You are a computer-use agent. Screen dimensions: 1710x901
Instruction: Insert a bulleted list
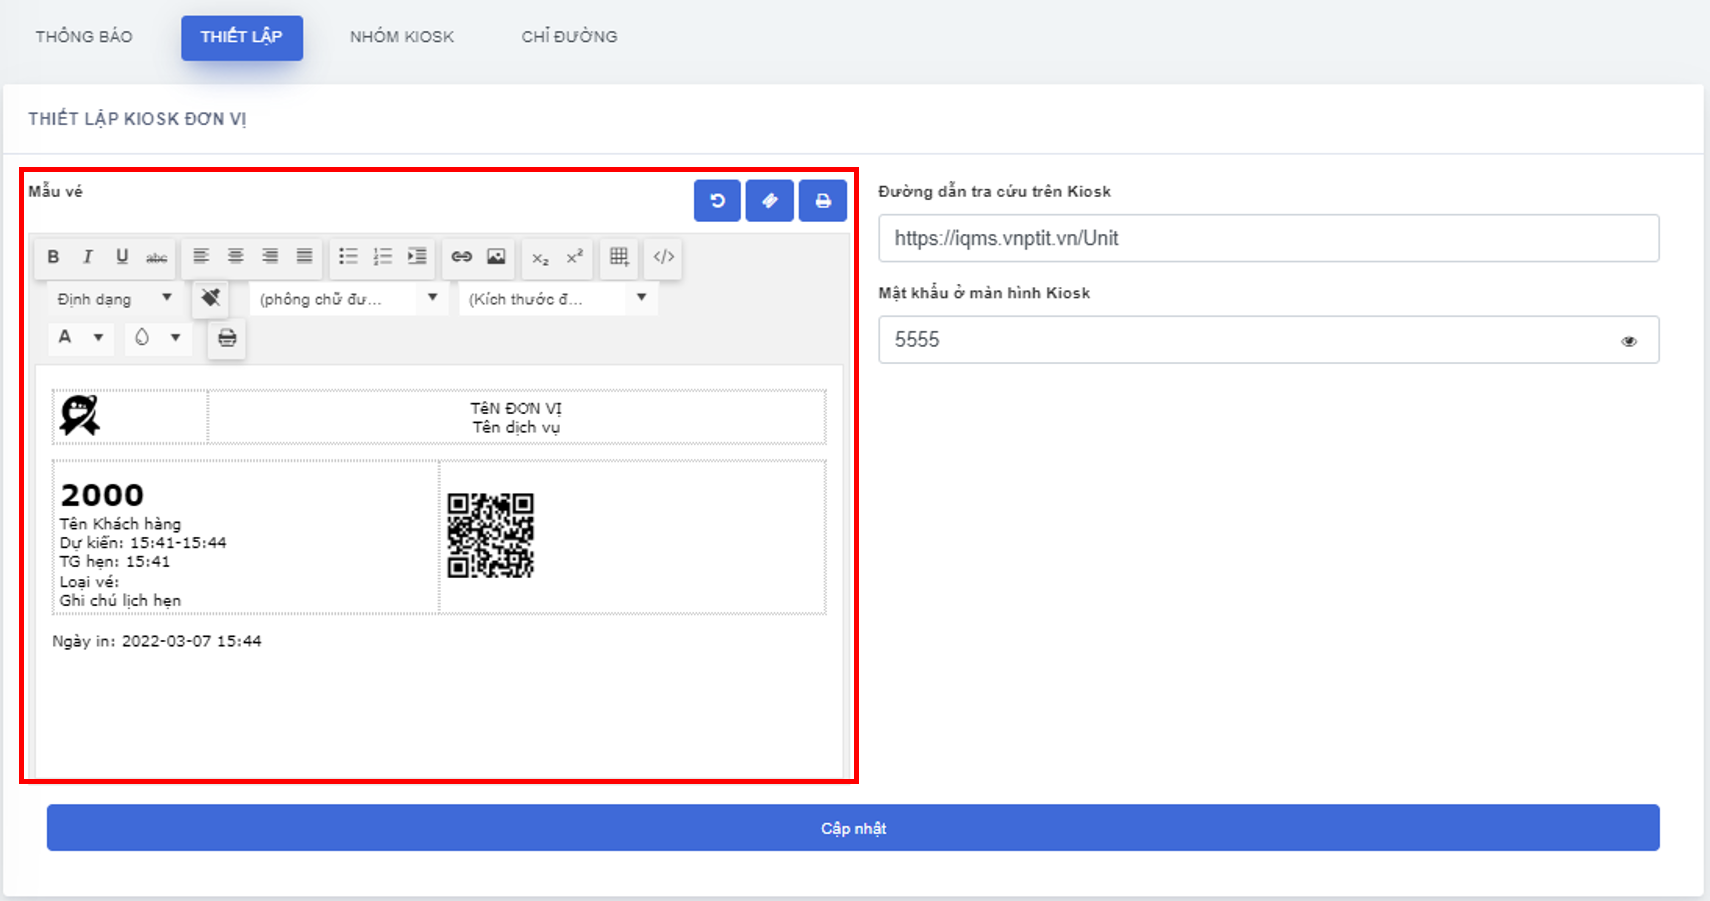(x=348, y=257)
